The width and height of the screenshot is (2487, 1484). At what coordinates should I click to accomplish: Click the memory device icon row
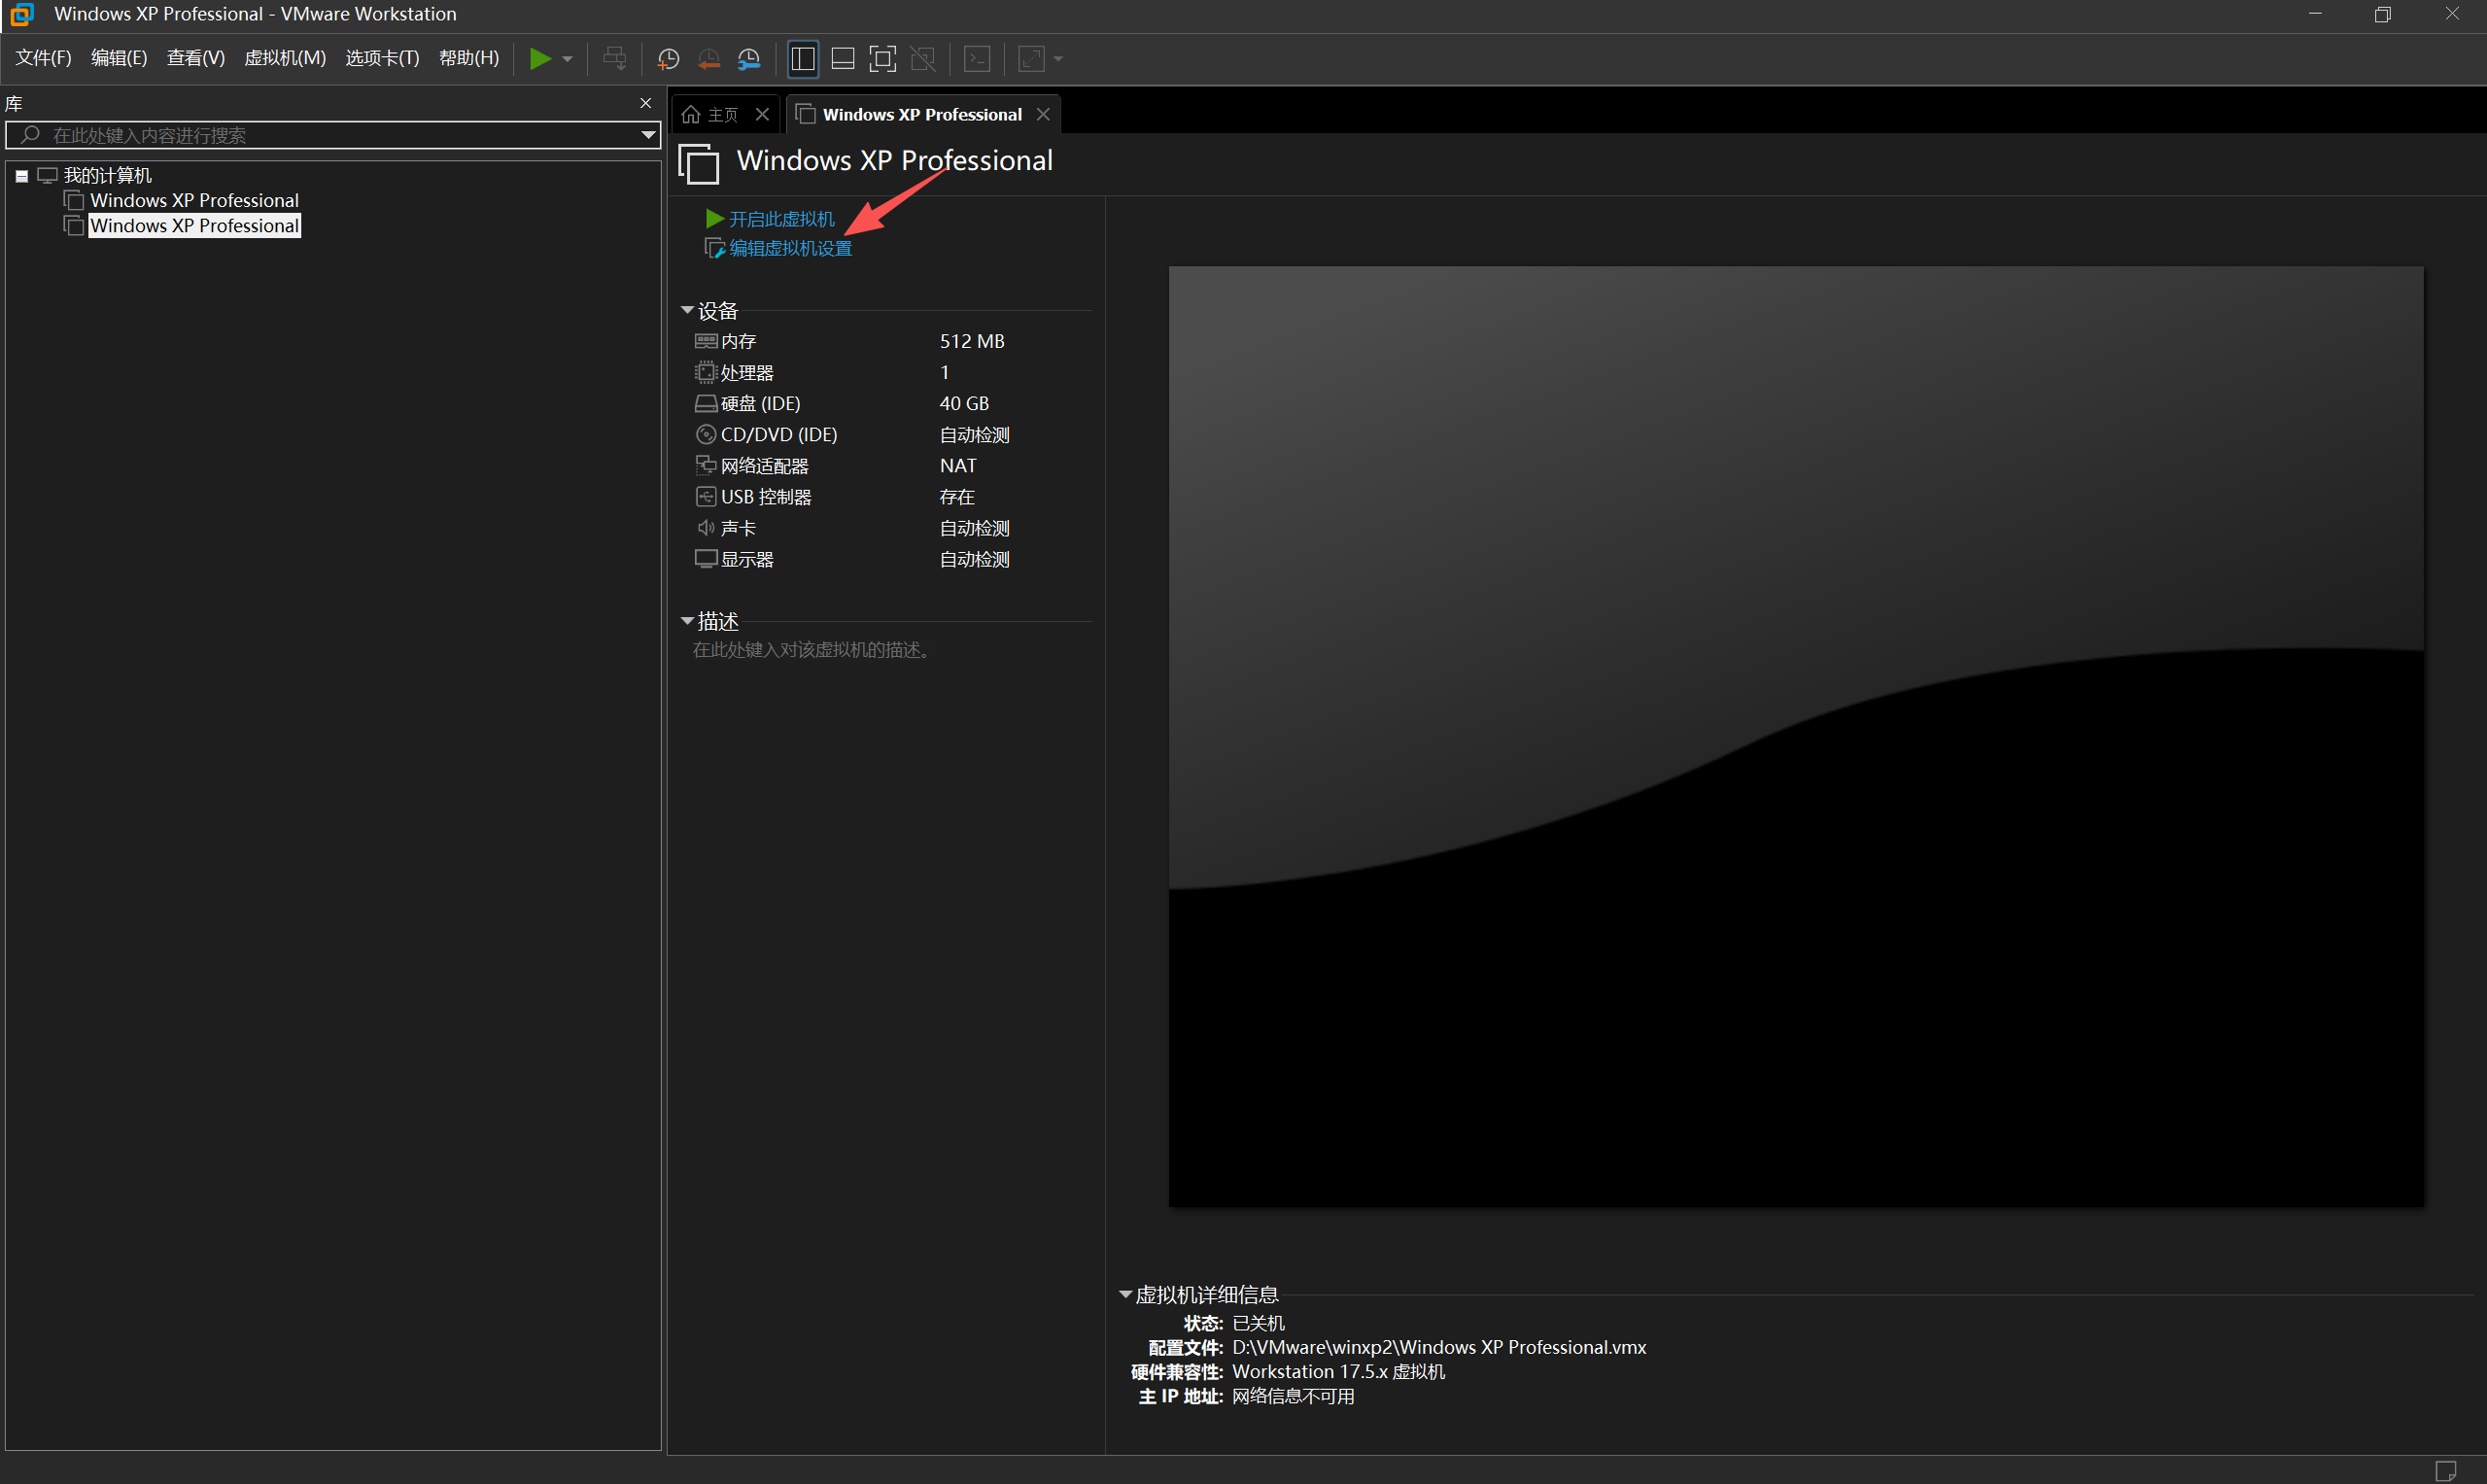click(706, 341)
